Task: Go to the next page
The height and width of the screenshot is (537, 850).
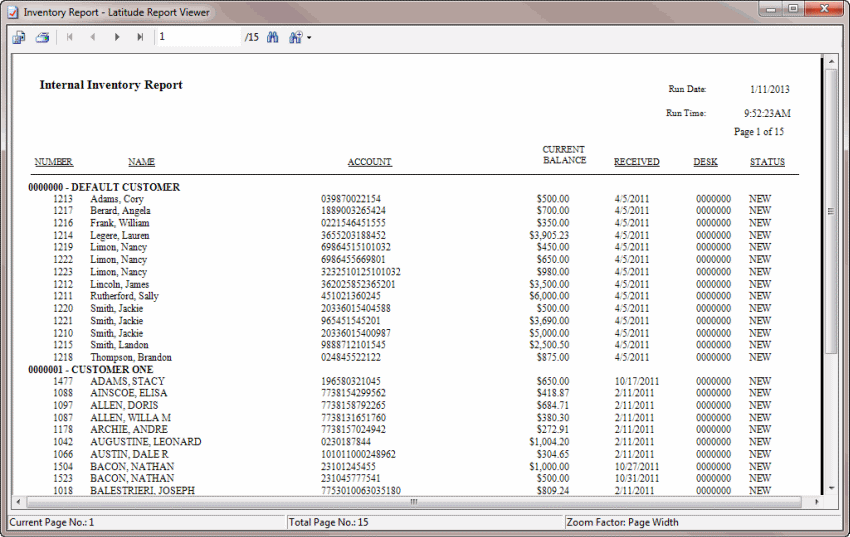Action: point(117,37)
